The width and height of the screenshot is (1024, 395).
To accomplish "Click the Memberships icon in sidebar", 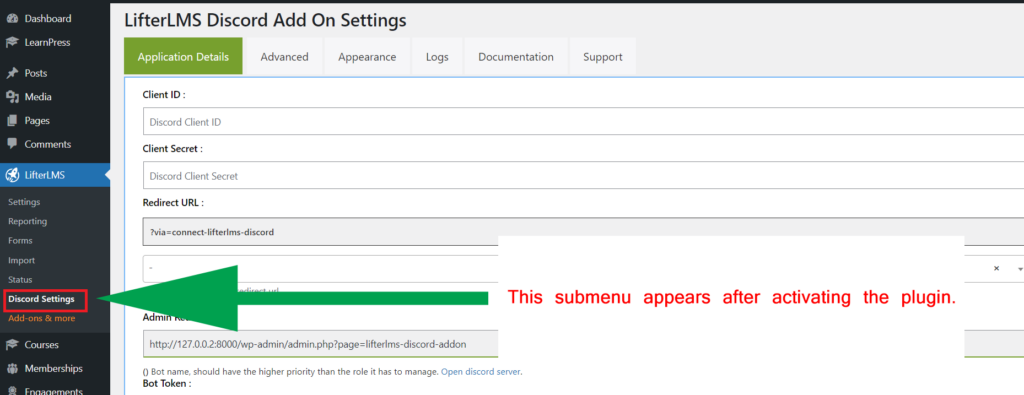I will 12,368.
